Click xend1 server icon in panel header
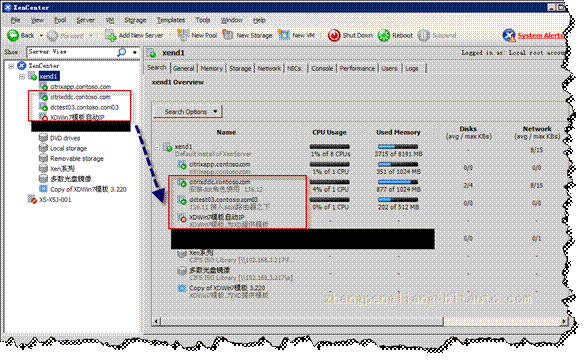The image size is (588, 361). [152, 53]
